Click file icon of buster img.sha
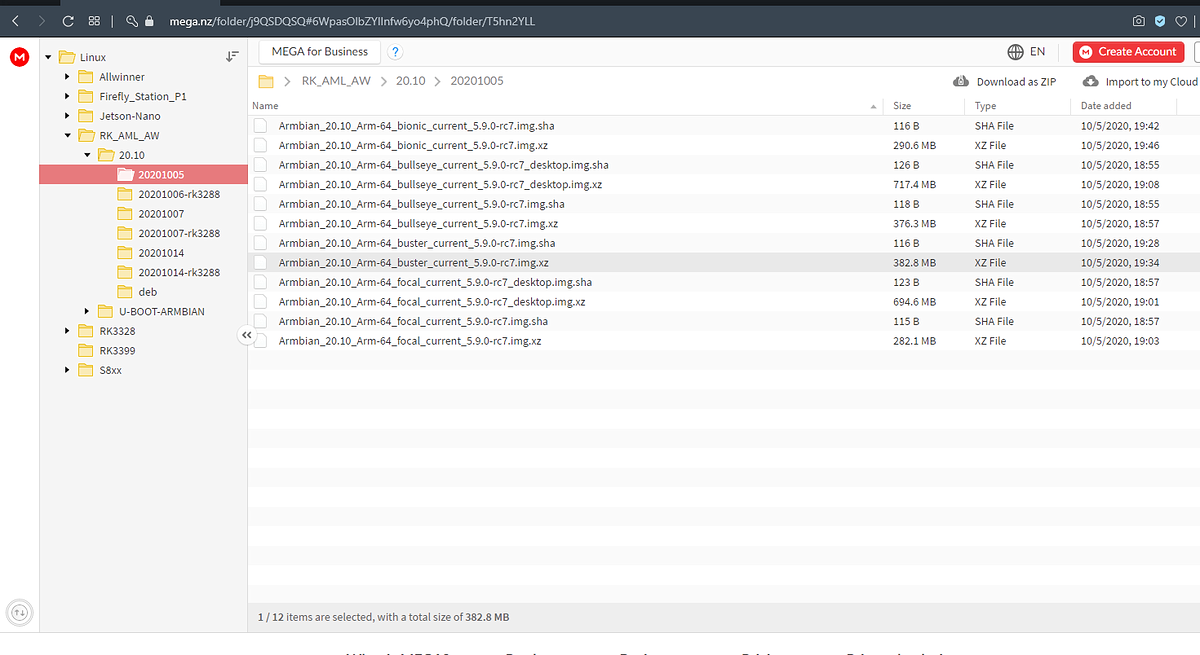This screenshot has width=1200, height=655. (260, 243)
